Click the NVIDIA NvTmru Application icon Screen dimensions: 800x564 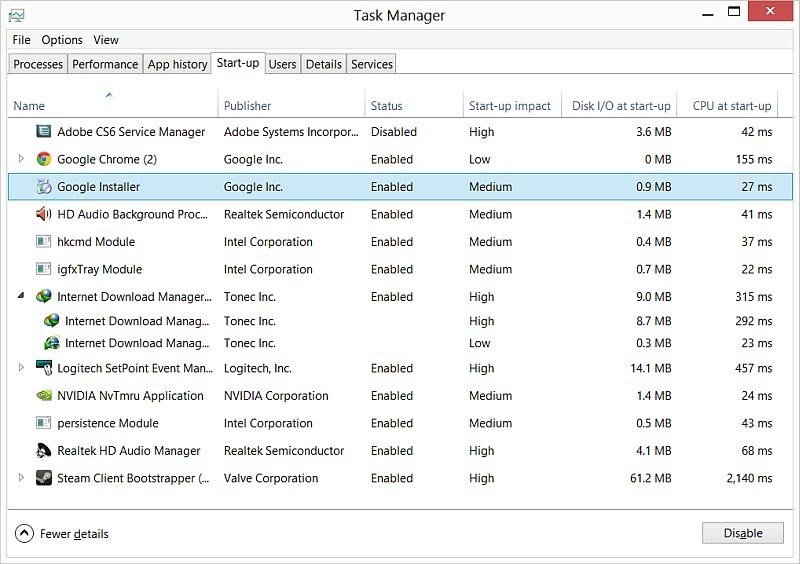[44, 396]
